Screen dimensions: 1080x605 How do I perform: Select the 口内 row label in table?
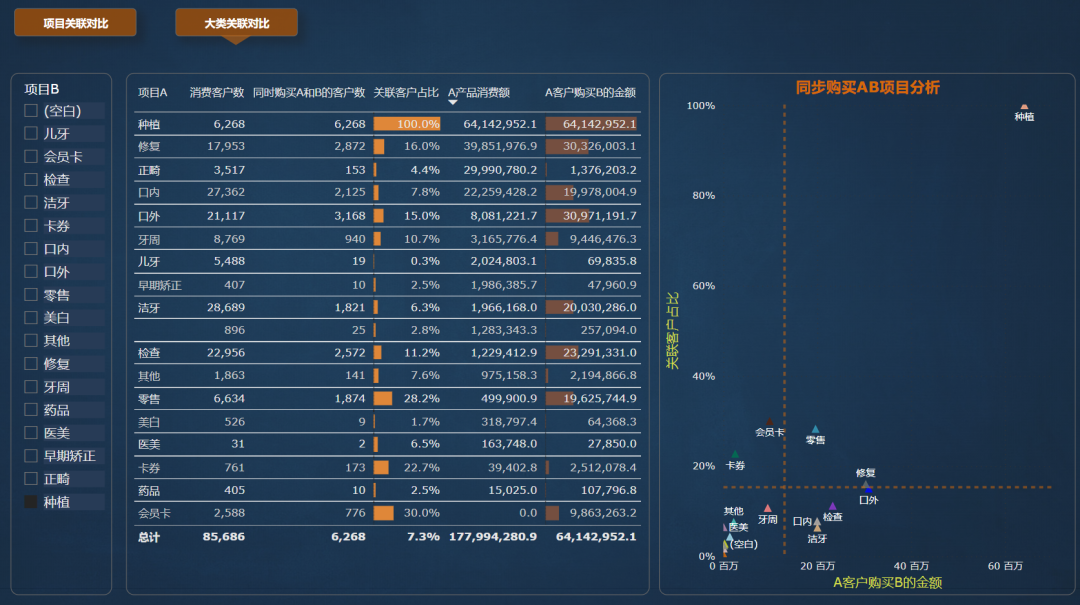149,192
